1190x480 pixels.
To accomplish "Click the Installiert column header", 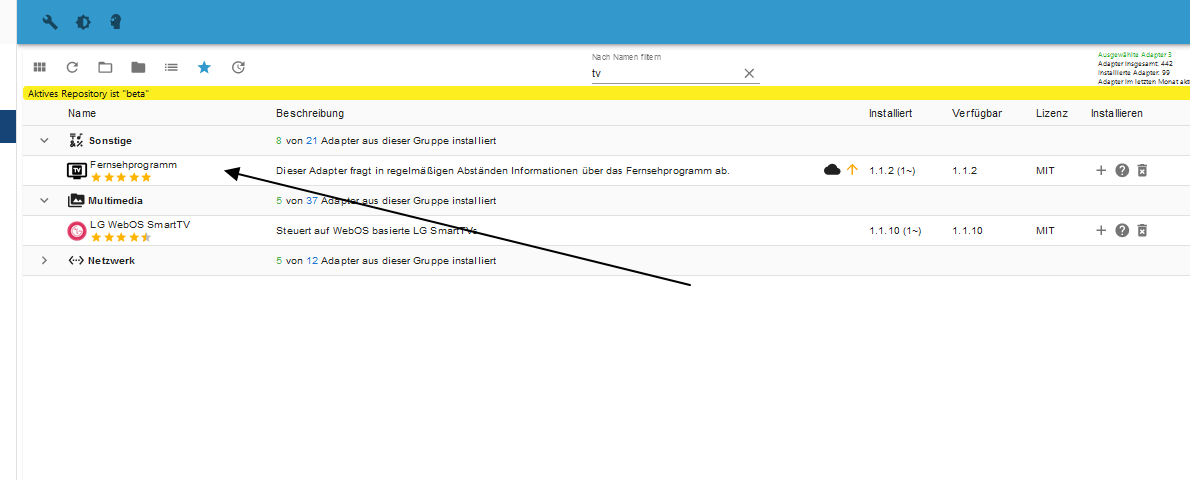I will [890, 113].
